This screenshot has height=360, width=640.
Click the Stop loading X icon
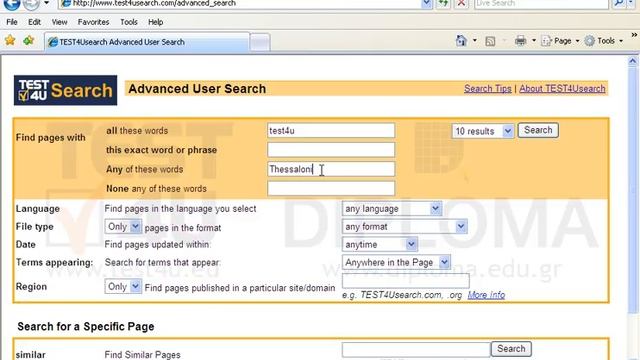tap(461, 4)
